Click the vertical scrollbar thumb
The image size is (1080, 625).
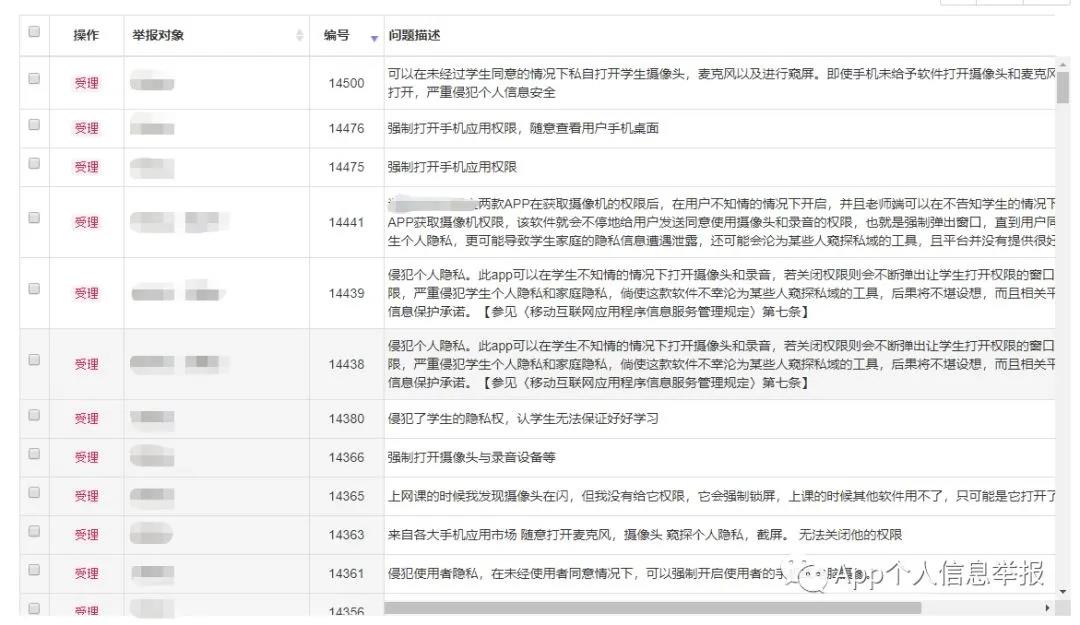[x=1063, y=88]
